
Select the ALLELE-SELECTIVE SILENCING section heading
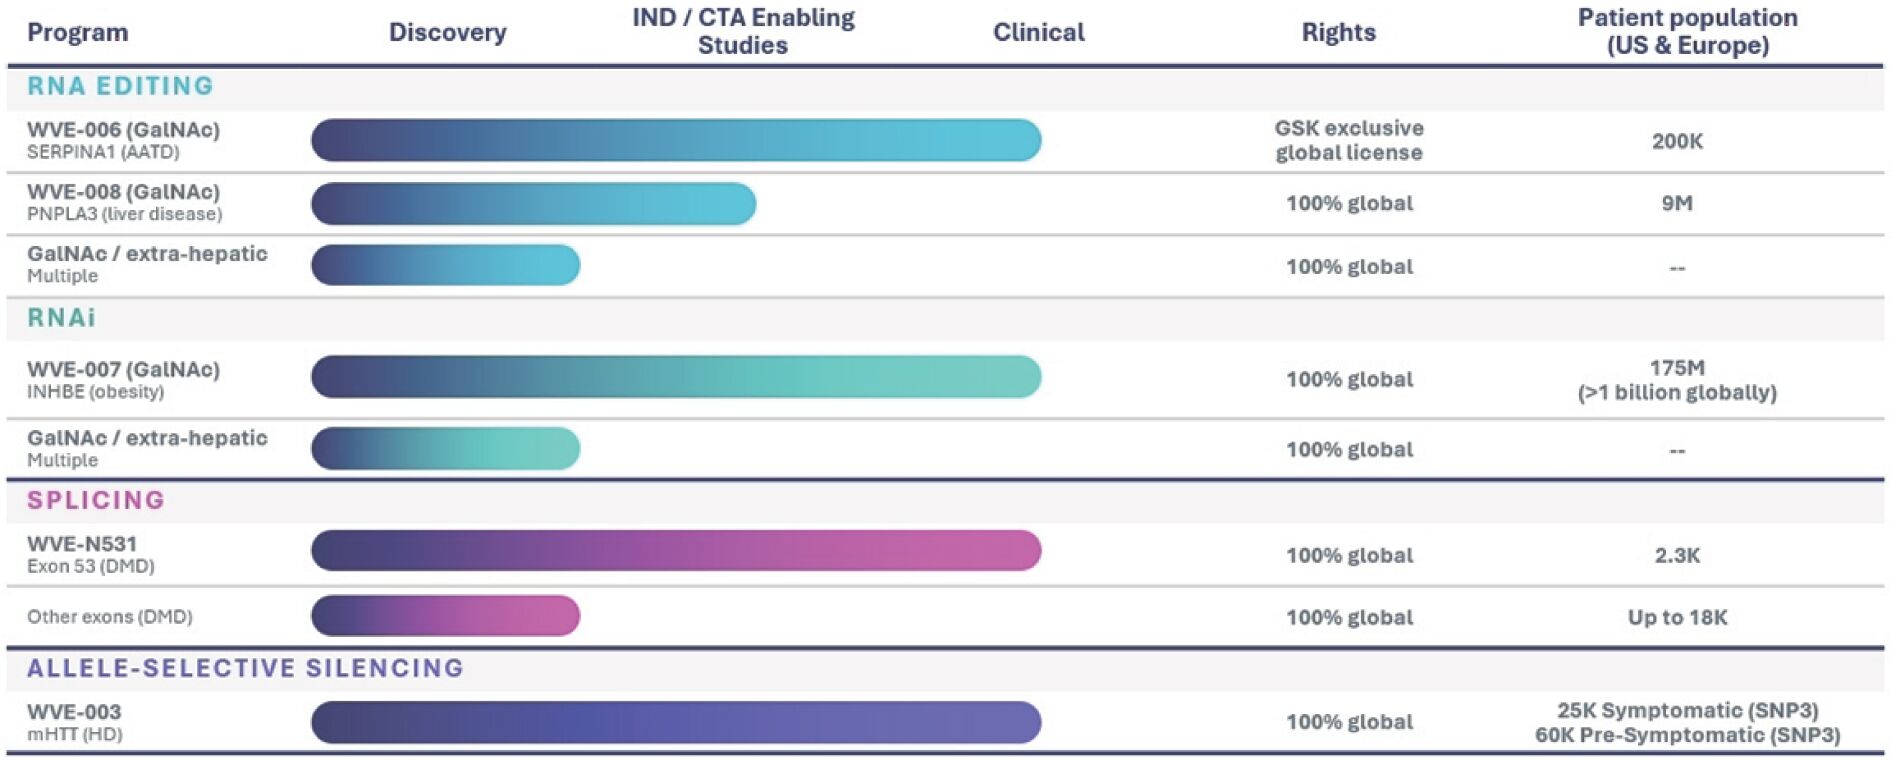click(245, 668)
